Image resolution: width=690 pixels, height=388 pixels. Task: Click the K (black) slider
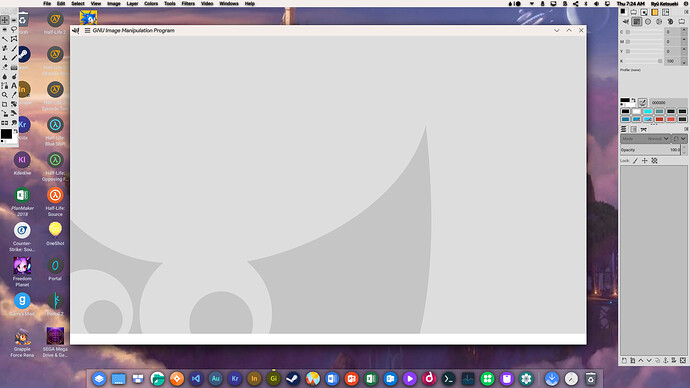[644, 61]
